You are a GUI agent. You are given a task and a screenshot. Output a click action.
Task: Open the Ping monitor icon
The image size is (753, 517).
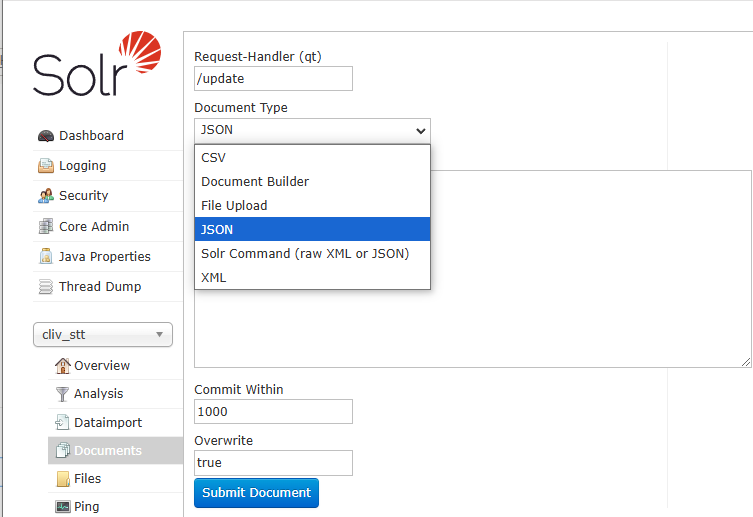coord(62,506)
